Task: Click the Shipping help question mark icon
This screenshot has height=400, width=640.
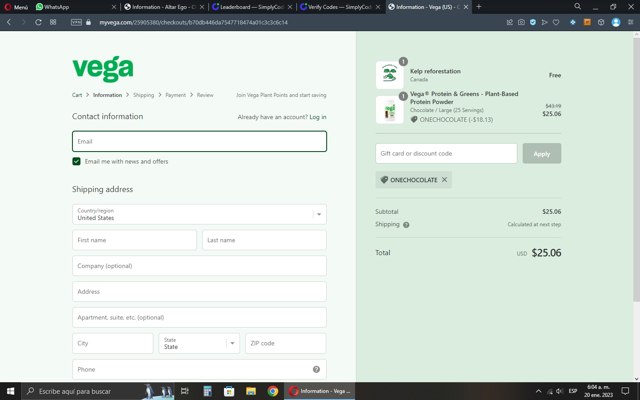Action: pos(406,224)
